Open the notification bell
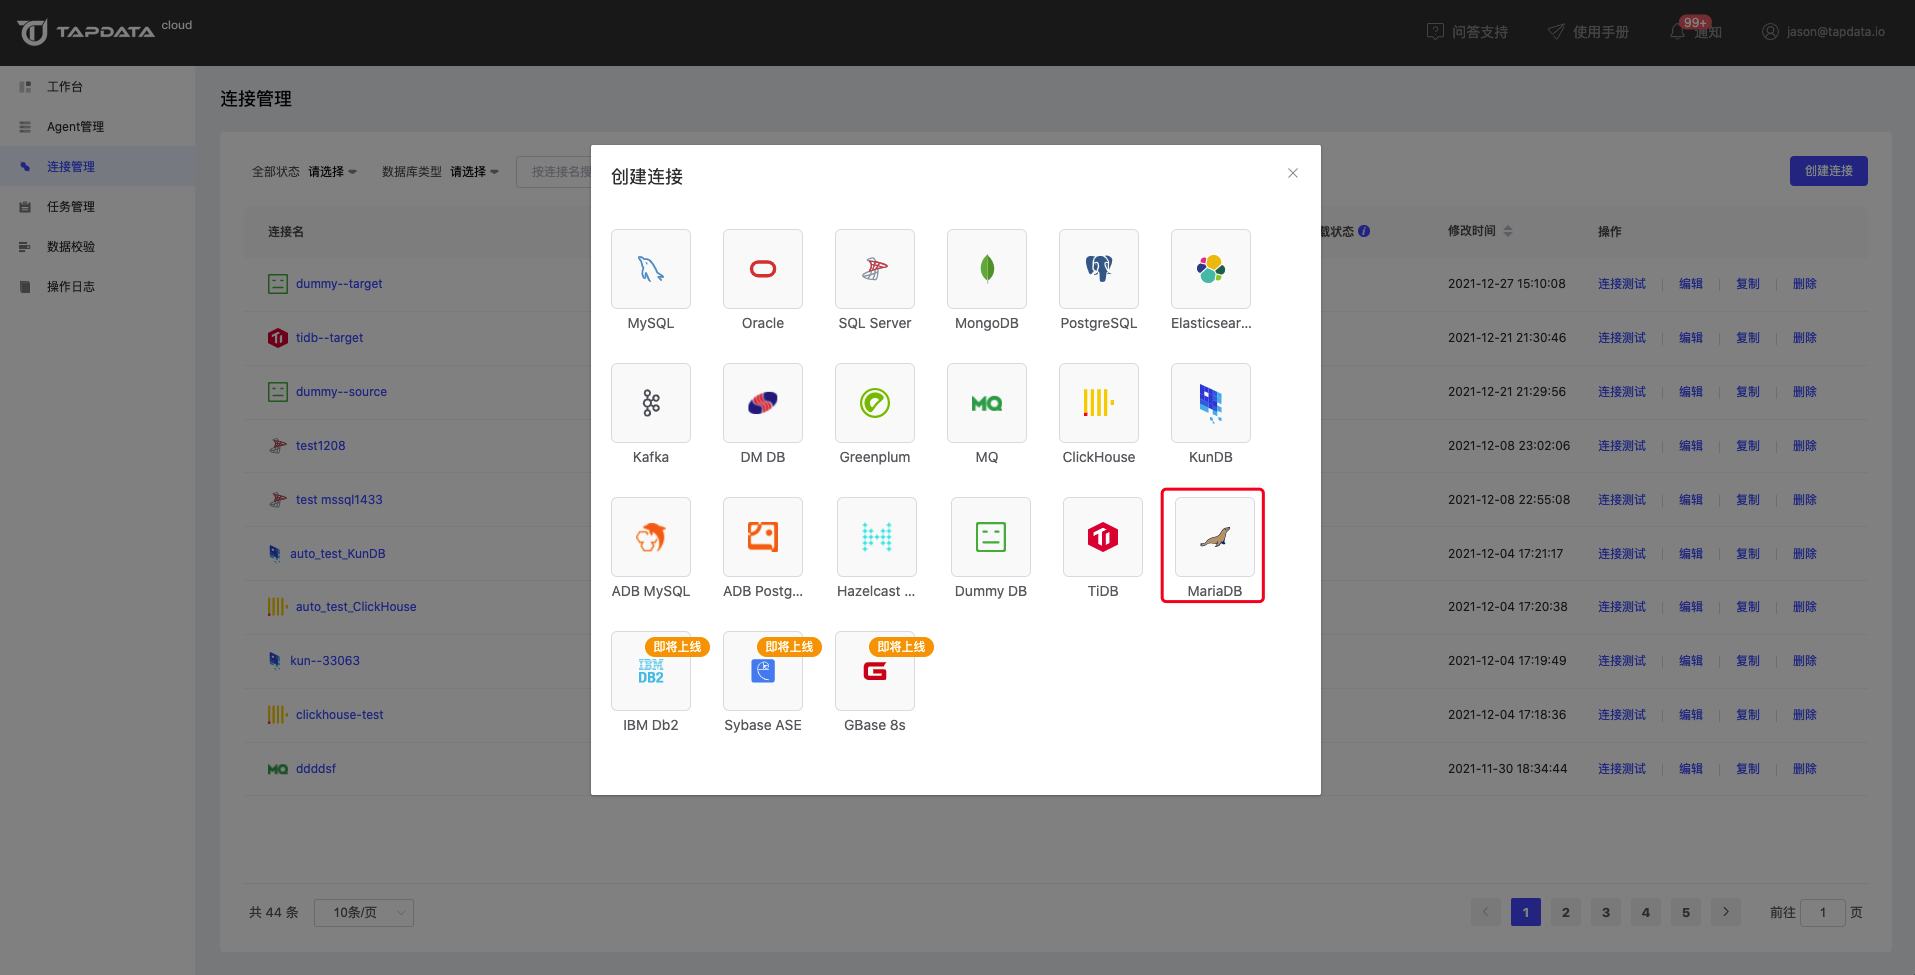The height and width of the screenshot is (975, 1915). pos(1678,32)
